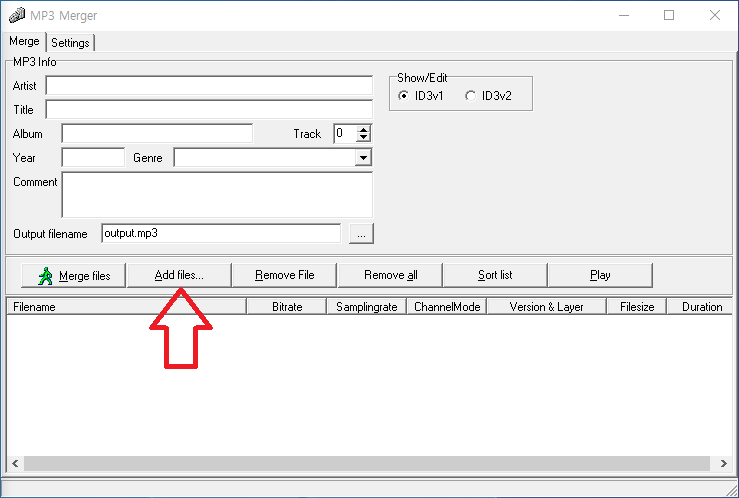Screen dimensions: 739x498
Task: Click the Remove all button
Action: click(390, 275)
